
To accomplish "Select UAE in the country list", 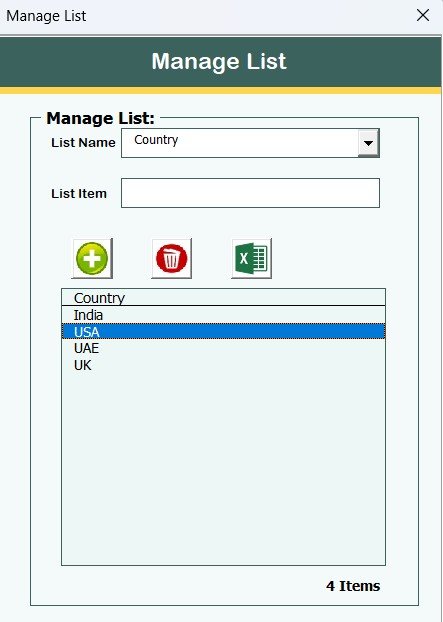I will tap(223, 348).
